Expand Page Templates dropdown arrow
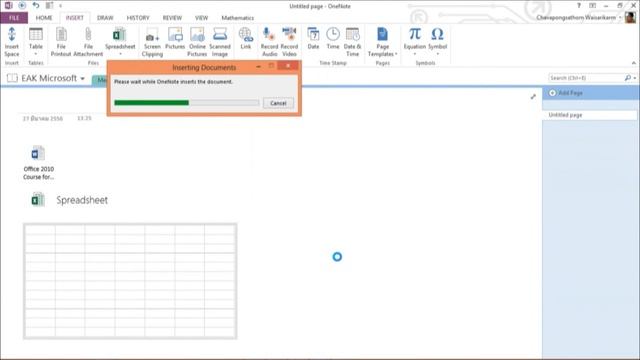This screenshot has width=640, height=360. coord(396,54)
